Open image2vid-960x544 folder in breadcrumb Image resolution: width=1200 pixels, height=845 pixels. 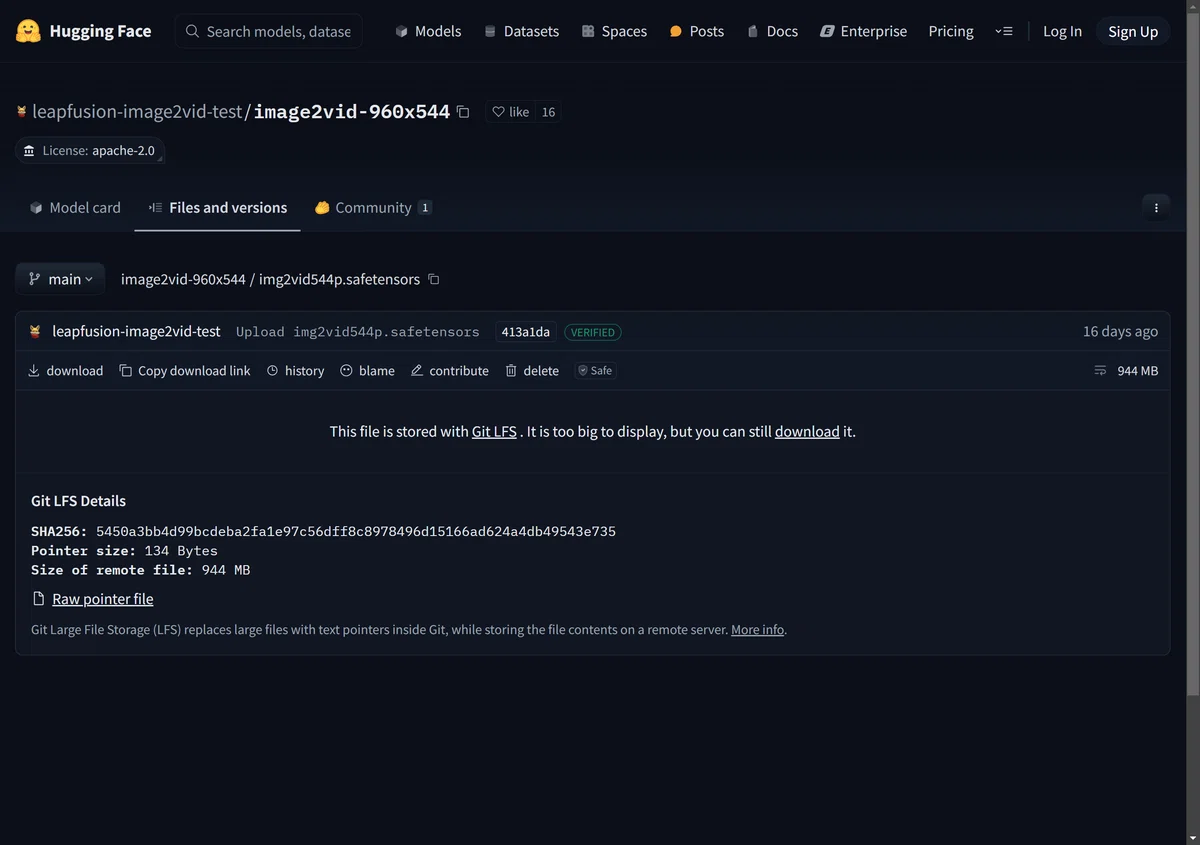pyautogui.click(x=183, y=279)
